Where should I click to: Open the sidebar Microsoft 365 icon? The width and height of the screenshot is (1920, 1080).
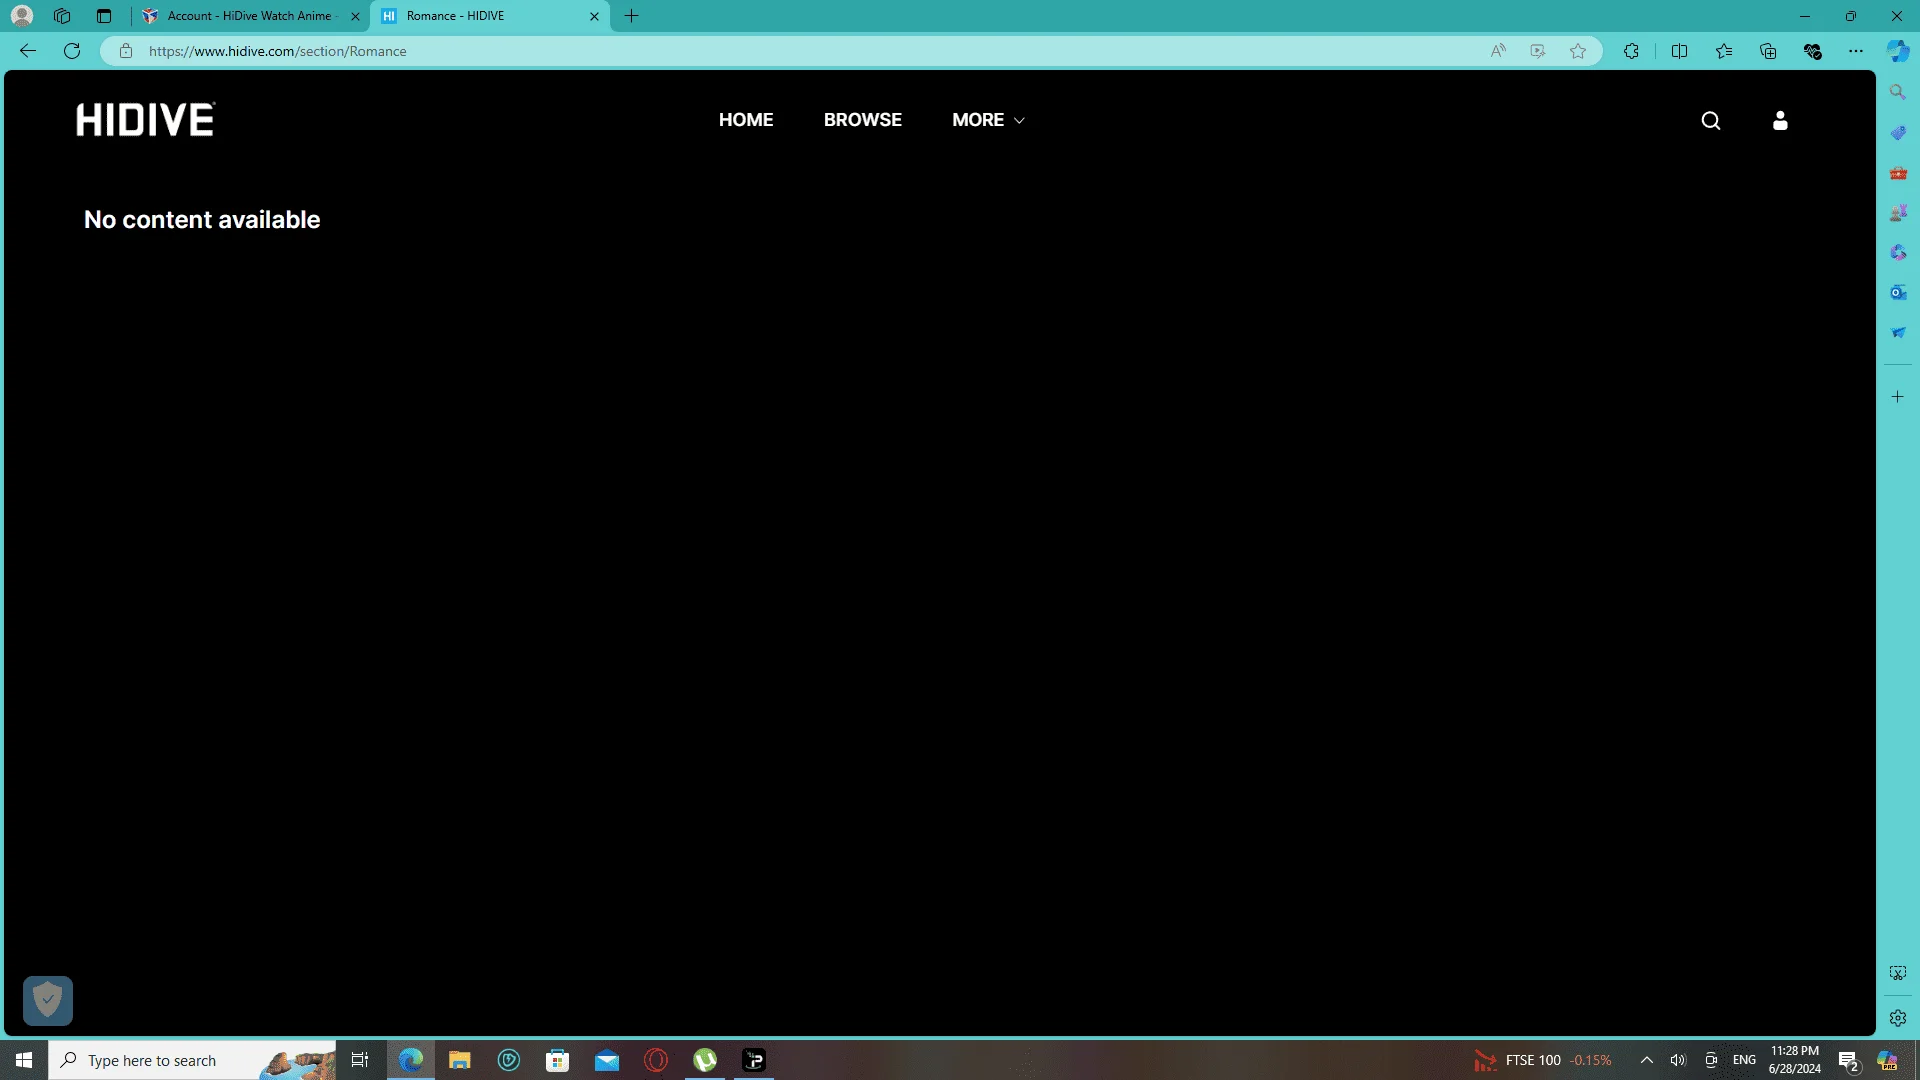coord(1898,252)
